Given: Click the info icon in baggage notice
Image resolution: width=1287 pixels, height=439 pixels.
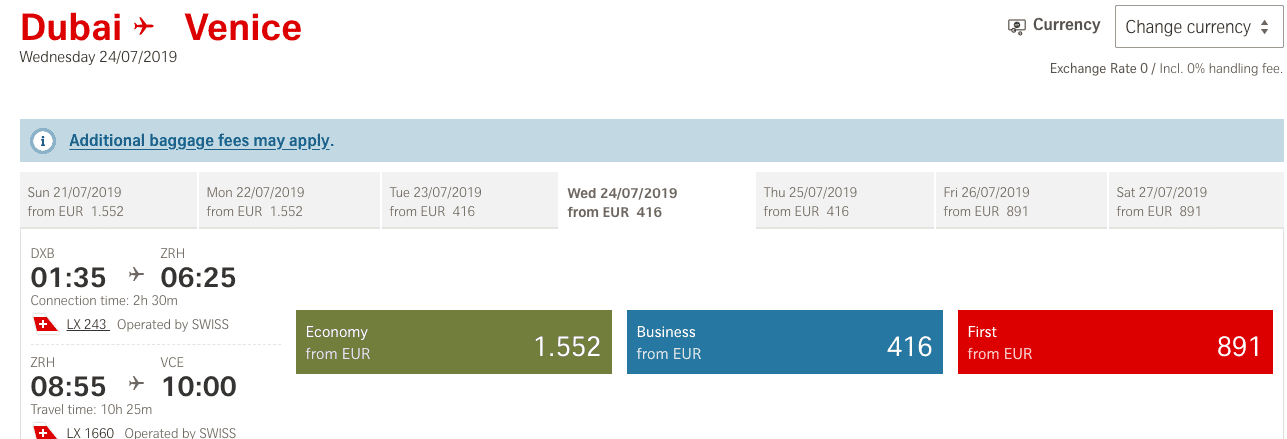Looking at the screenshot, I should [x=43, y=141].
